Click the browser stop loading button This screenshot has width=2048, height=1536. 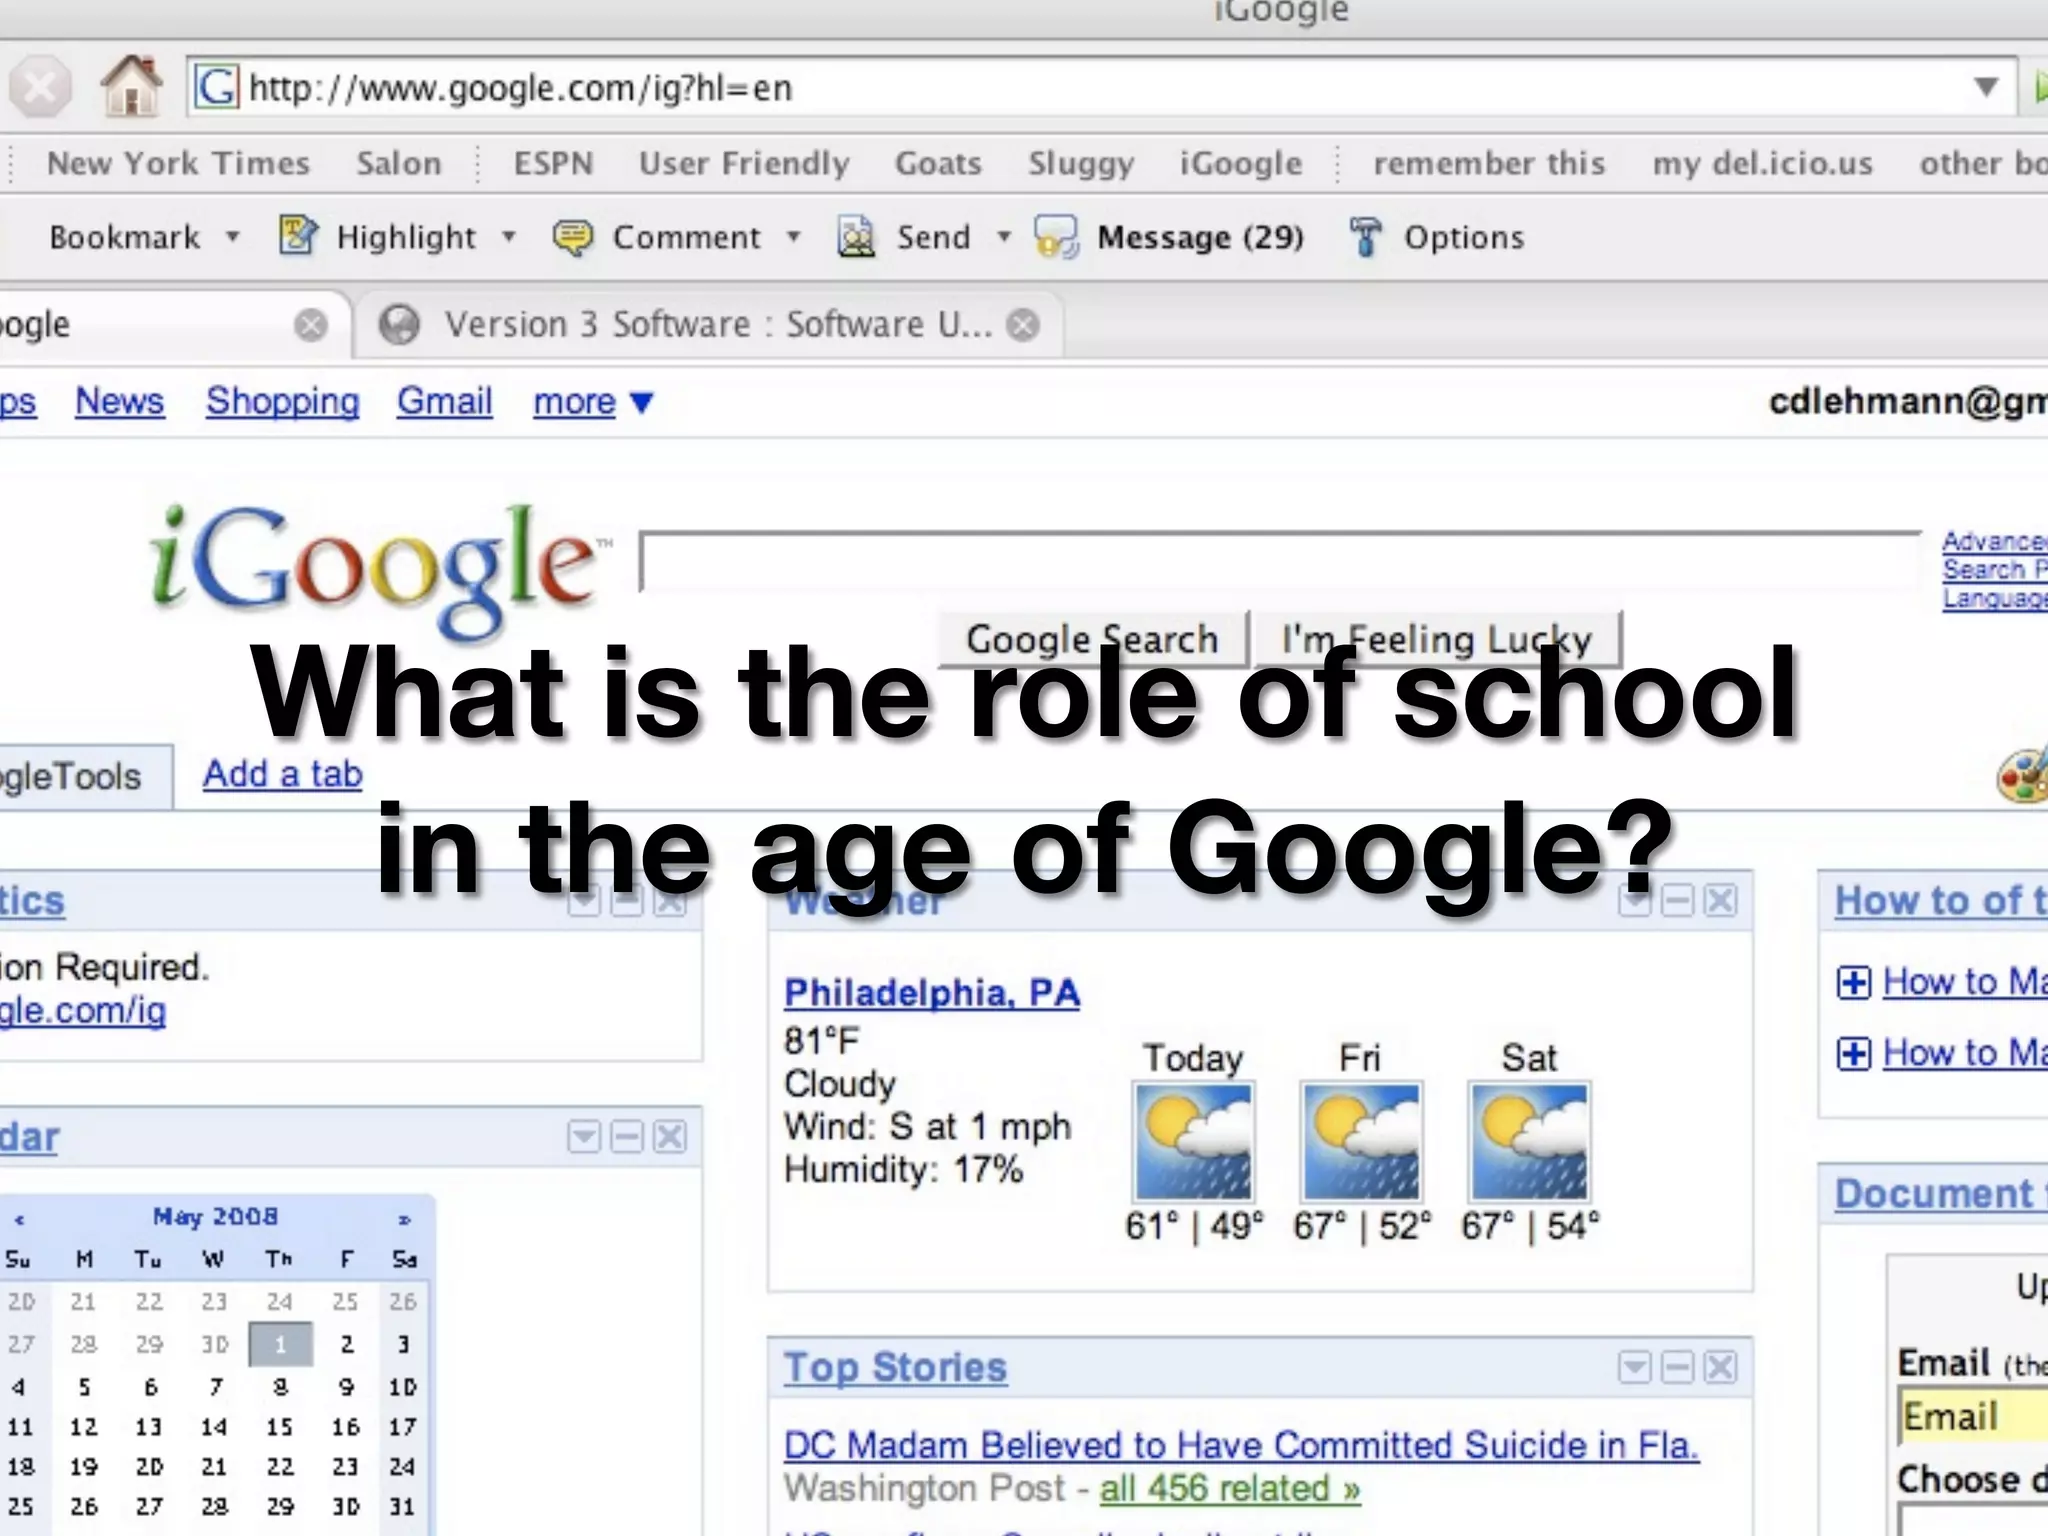tap(41, 88)
